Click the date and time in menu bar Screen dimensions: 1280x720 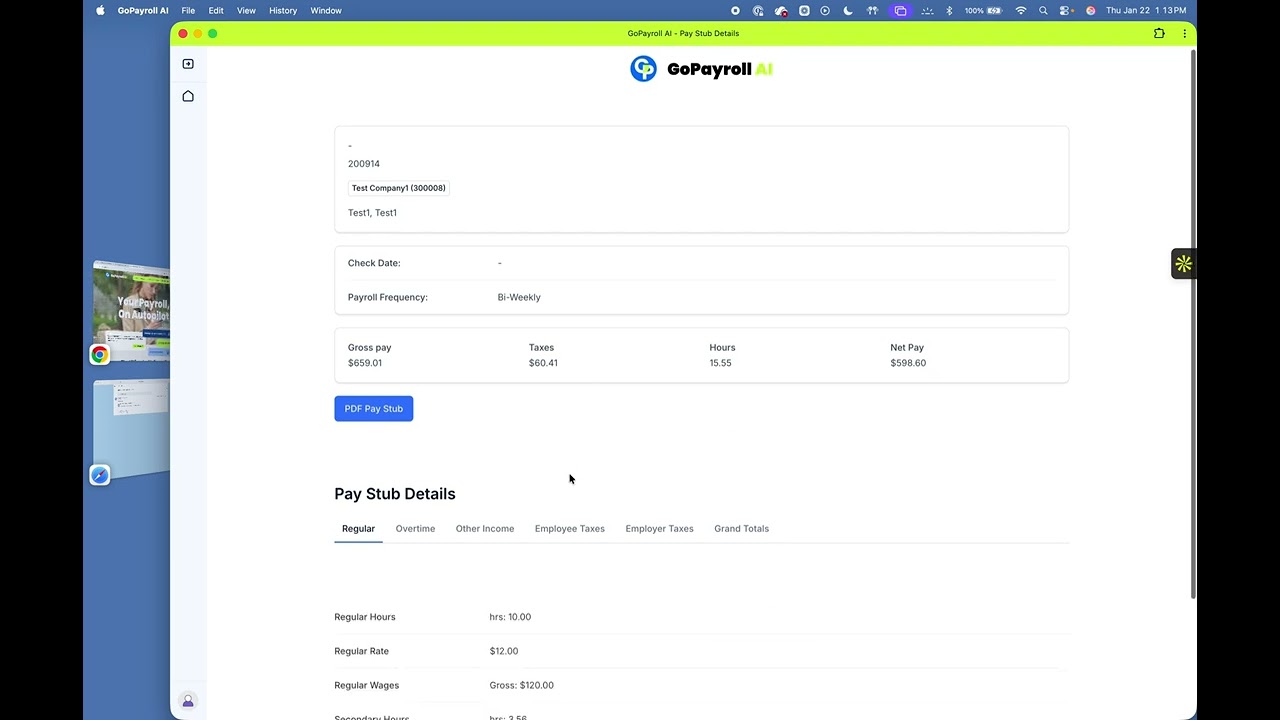(x=1146, y=10)
